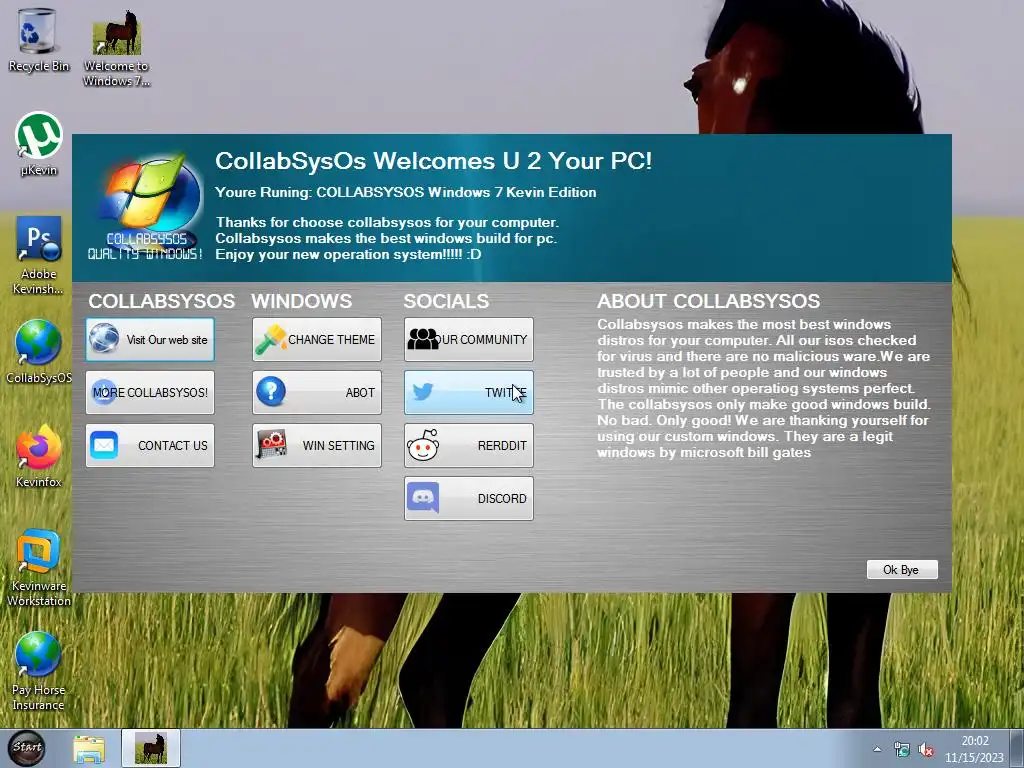
Task: Click the muted volume tray icon
Action: tap(926, 750)
